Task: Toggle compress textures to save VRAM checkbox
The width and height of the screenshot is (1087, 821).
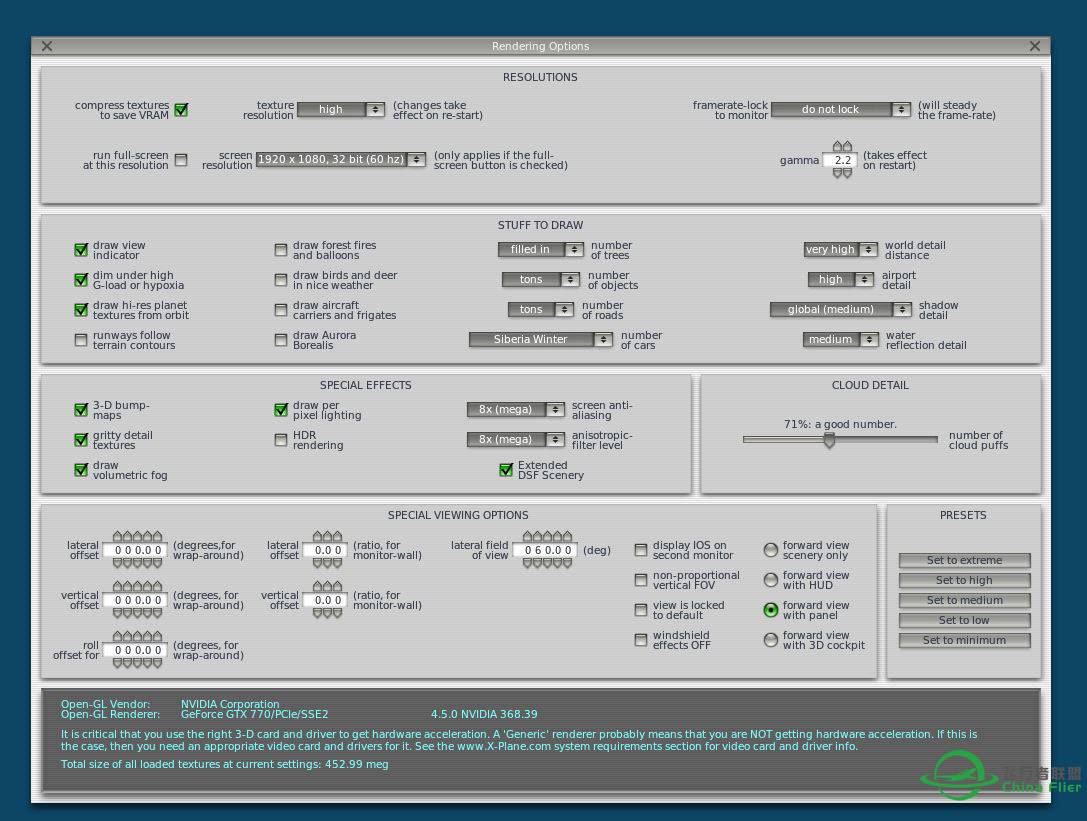Action: point(182,110)
